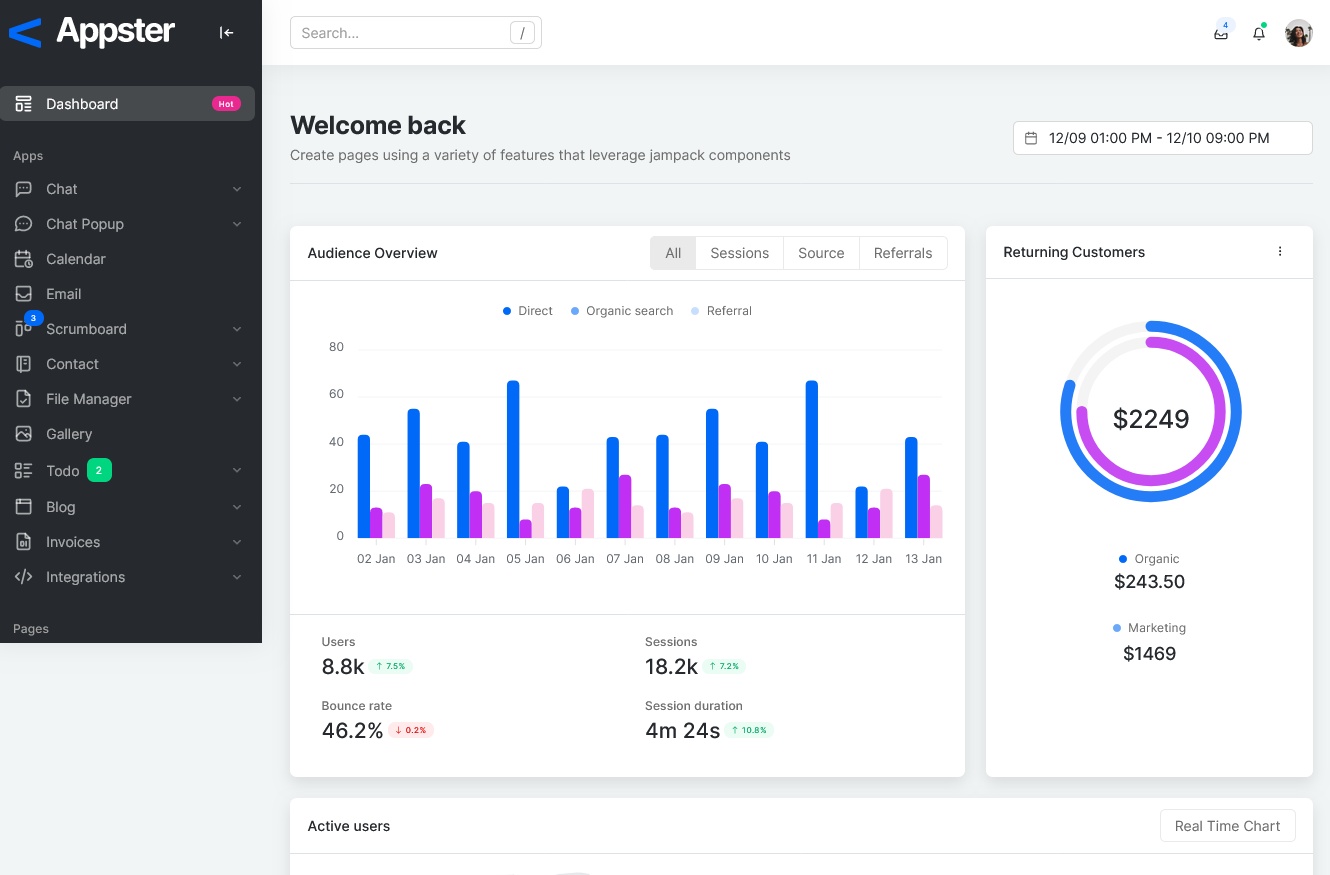Expand the Blog menu chevron
Viewport: 1330px width, 875px height.
237,507
